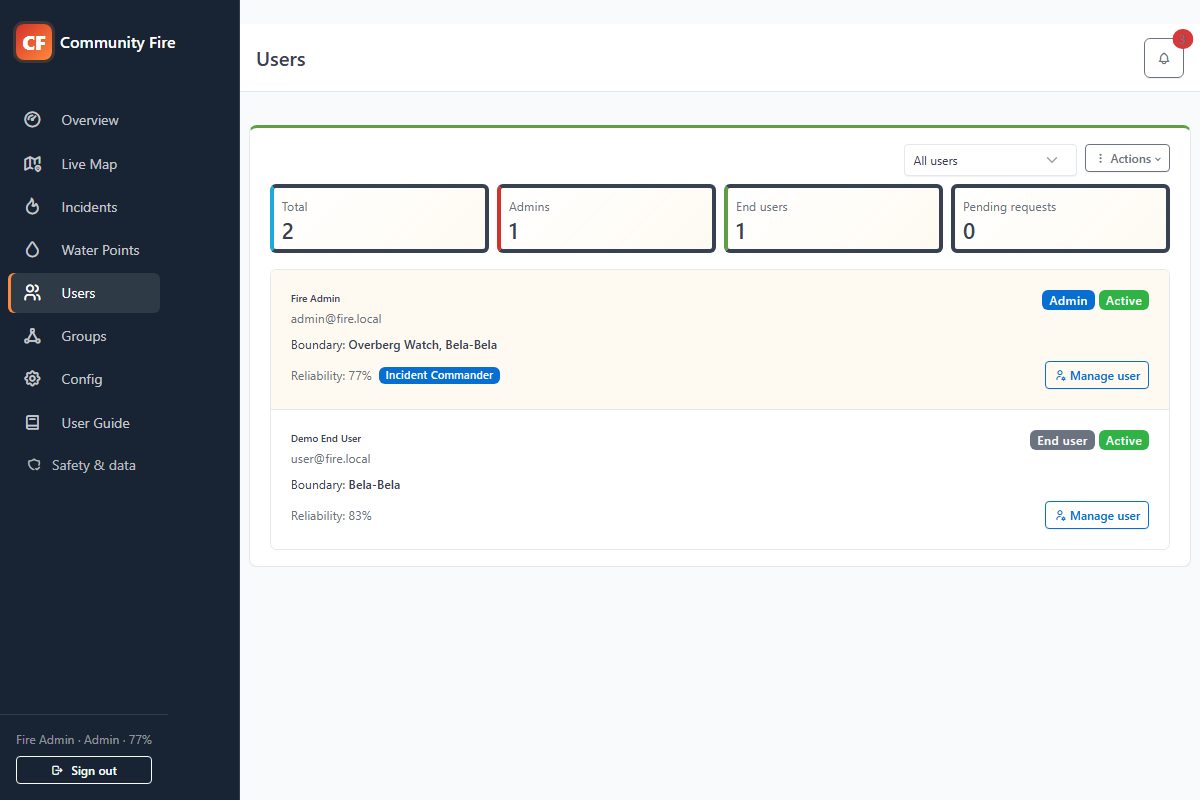
Task: Click the Fire Admin · Admin · 77% footer text
Action: 84,740
